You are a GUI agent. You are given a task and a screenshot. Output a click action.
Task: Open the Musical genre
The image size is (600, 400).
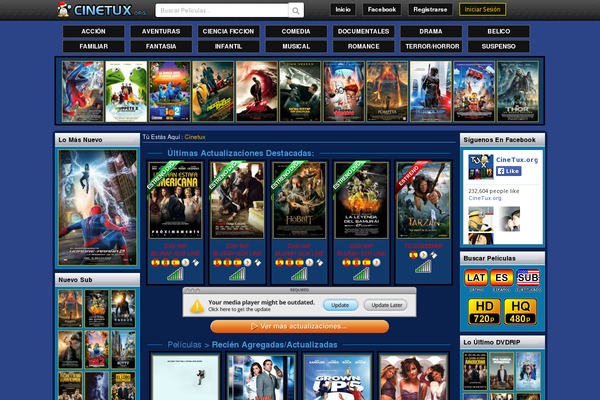click(296, 46)
